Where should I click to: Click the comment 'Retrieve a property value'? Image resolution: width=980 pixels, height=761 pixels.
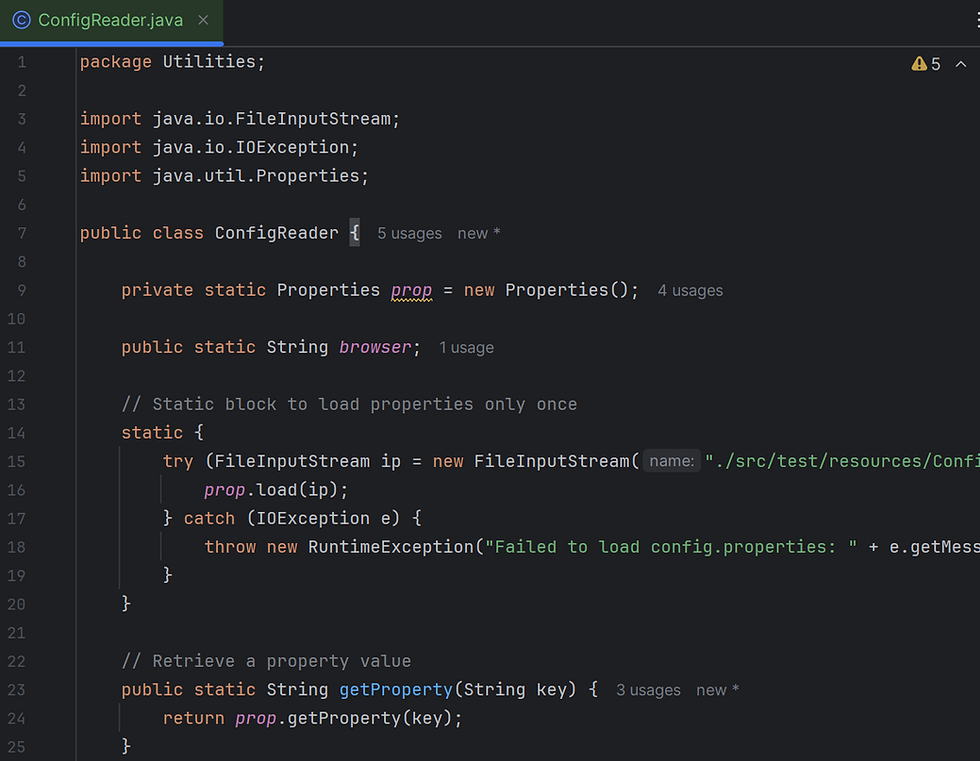point(266,661)
